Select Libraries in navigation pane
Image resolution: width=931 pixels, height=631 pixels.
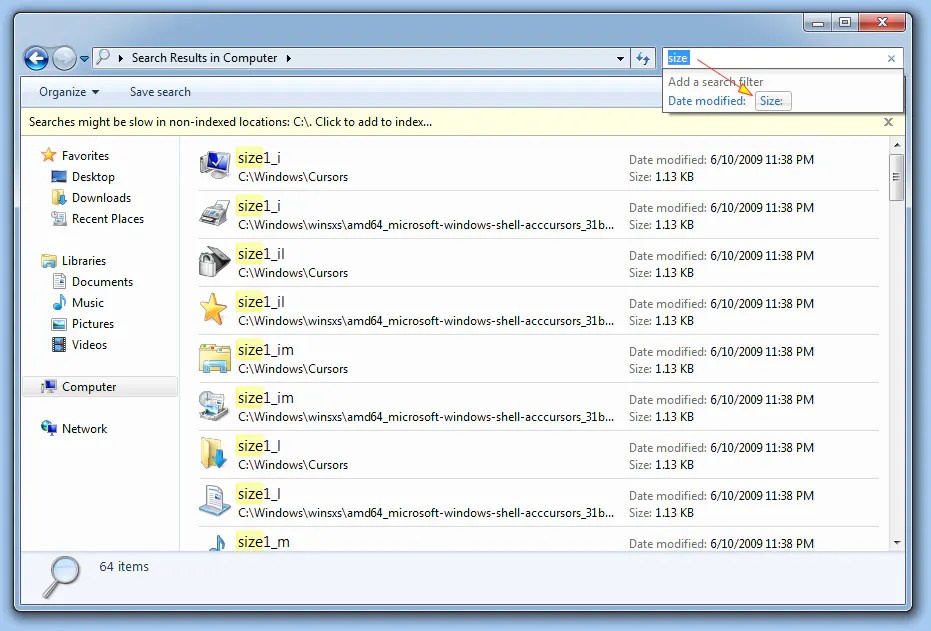pos(84,261)
